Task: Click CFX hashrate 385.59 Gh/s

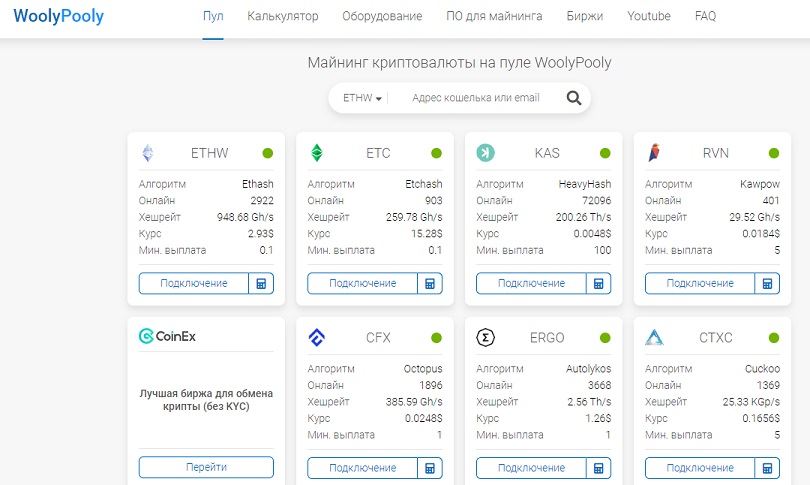Action: click(x=414, y=402)
